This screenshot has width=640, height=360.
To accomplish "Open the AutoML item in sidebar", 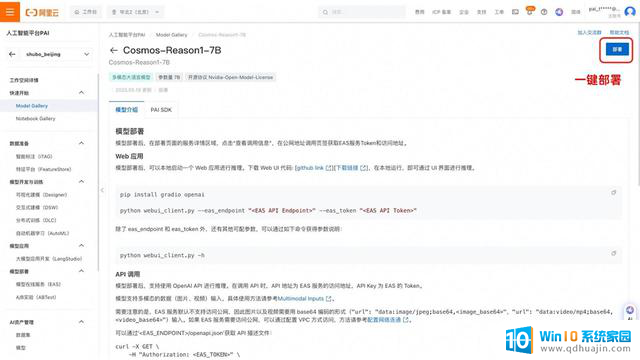I will pyautogui.click(x=42, y=233).
